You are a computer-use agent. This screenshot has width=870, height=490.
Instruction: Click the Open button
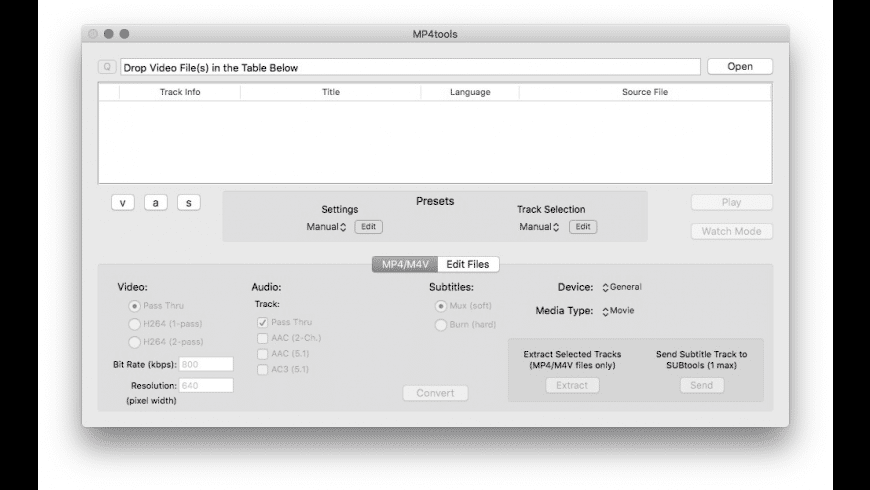pos(740,67)
